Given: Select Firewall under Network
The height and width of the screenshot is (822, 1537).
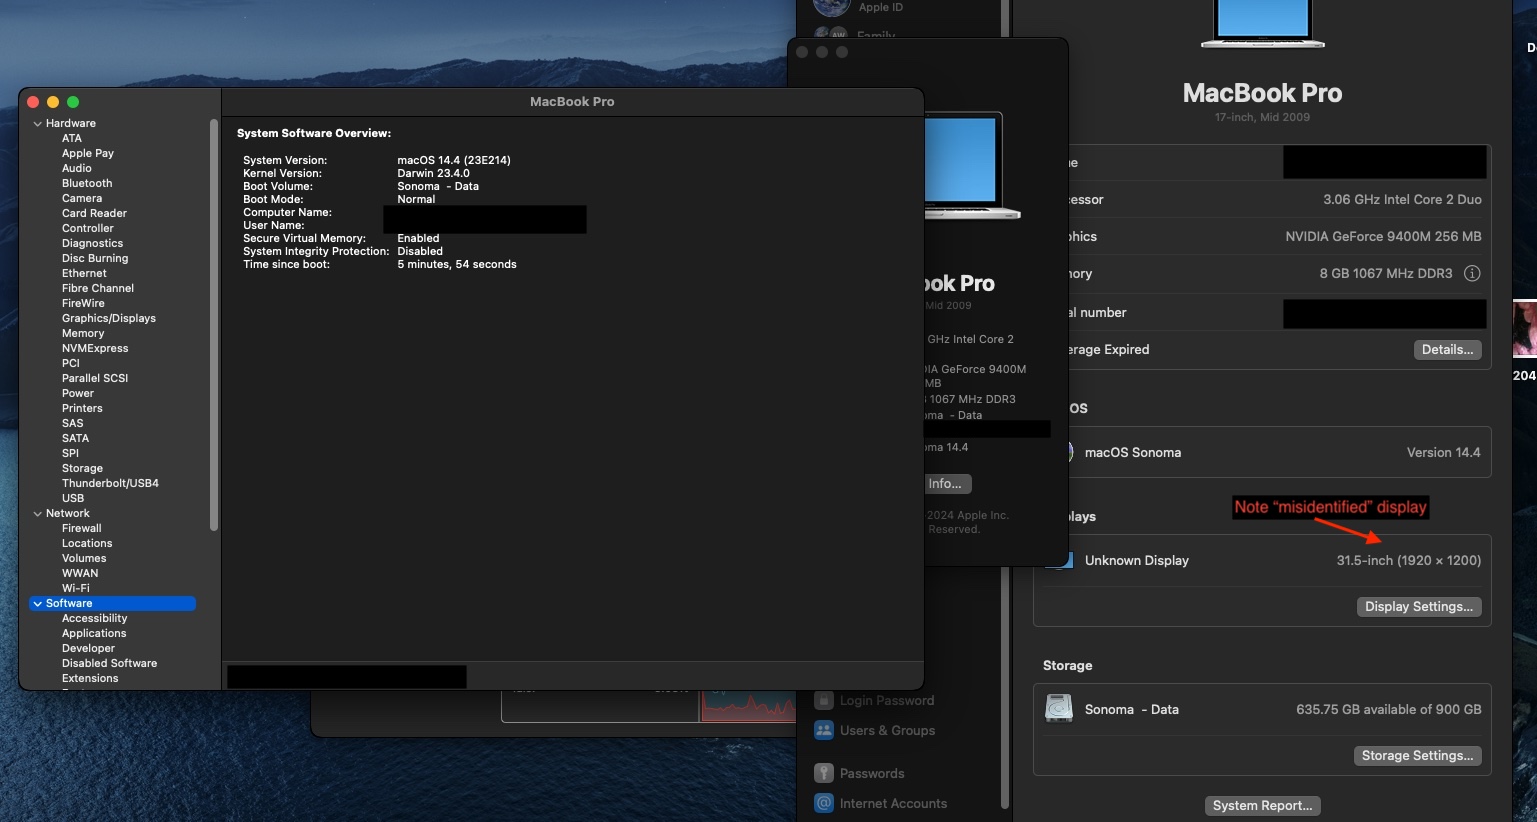Looking at the screenshot, I should [x=82, y=529].
